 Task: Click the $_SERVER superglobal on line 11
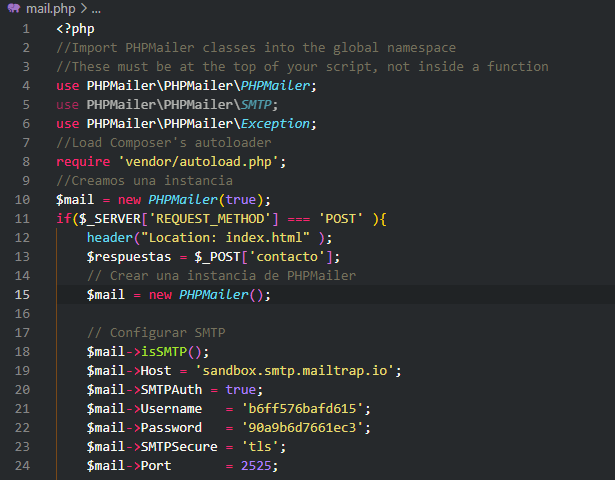click(x=110, y=219)
